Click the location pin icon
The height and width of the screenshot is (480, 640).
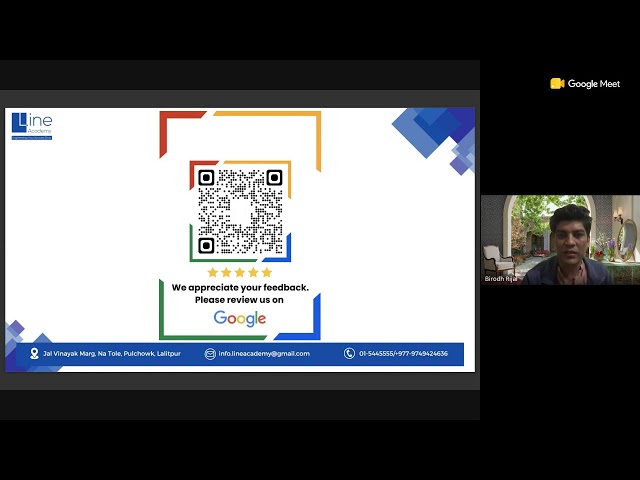pos(34,353)
